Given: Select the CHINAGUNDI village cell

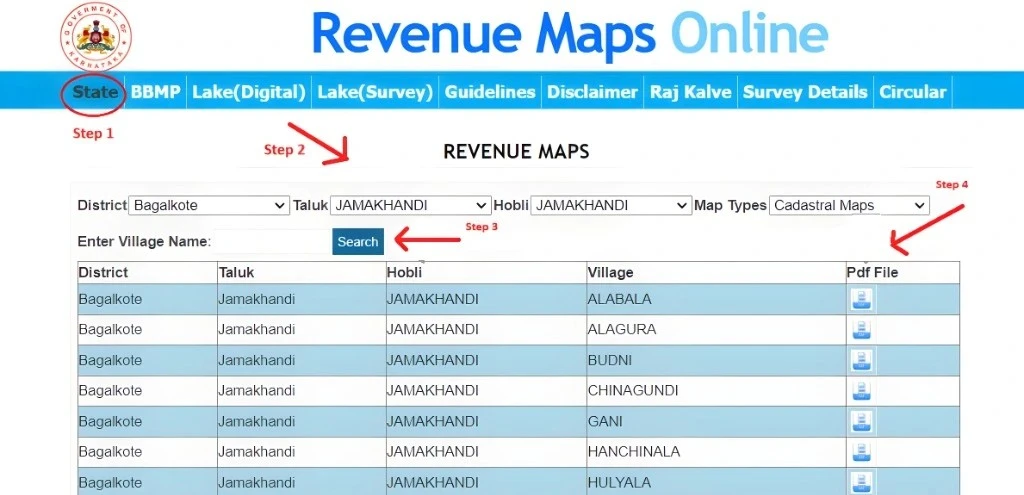Looking at the screenshot, I should coord(716,391).
